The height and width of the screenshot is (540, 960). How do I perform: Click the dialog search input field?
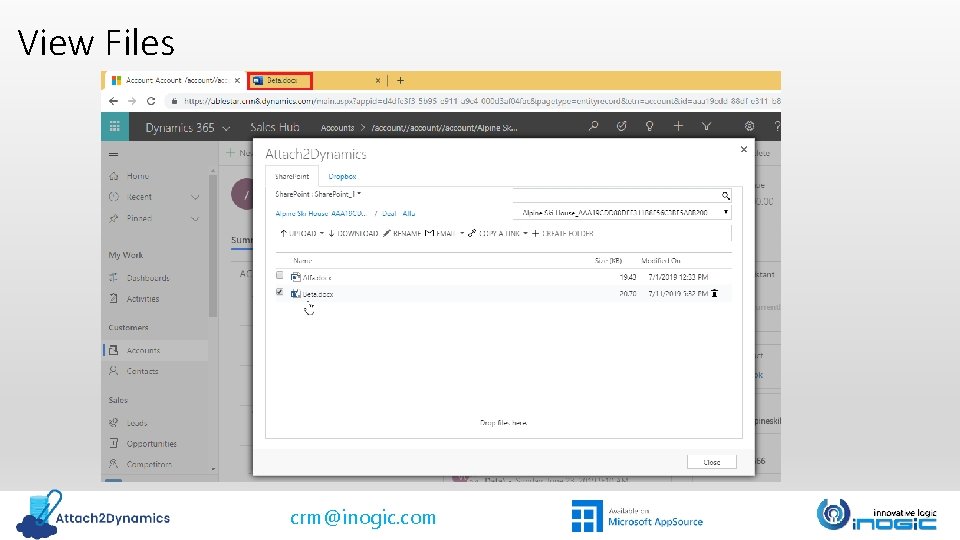(617, 195)
